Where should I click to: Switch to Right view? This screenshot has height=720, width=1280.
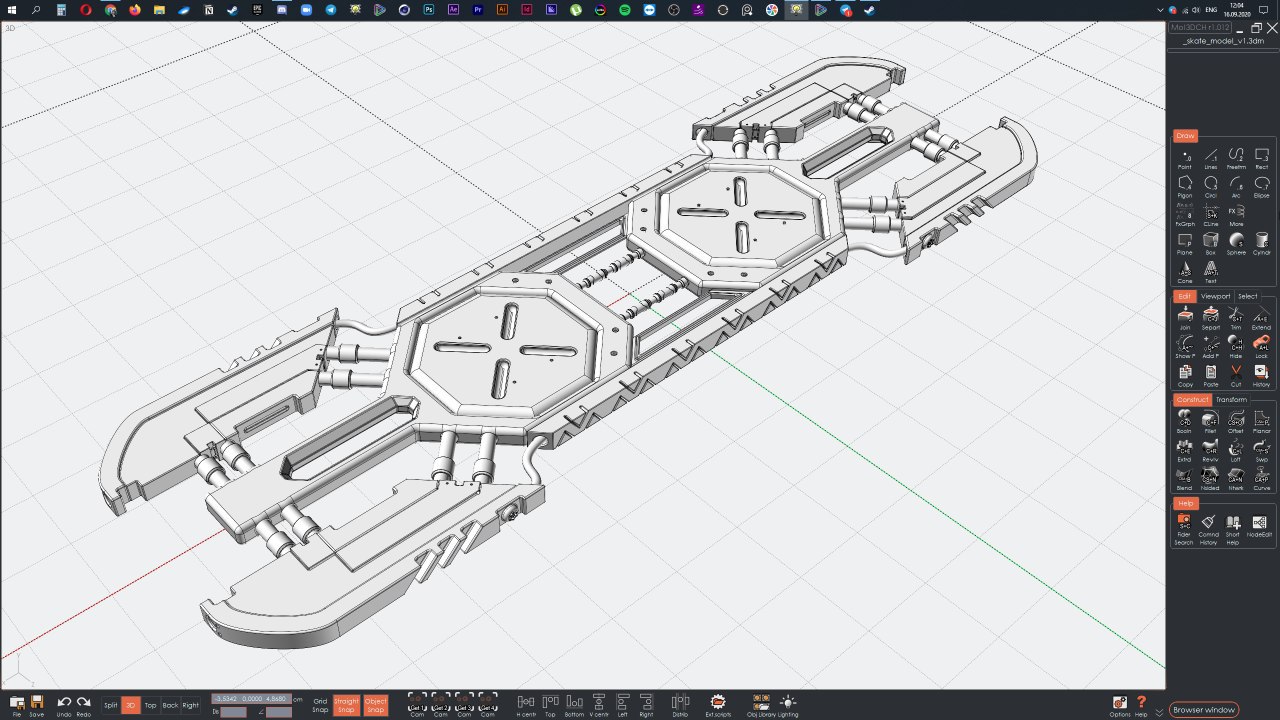click(190, 705)
